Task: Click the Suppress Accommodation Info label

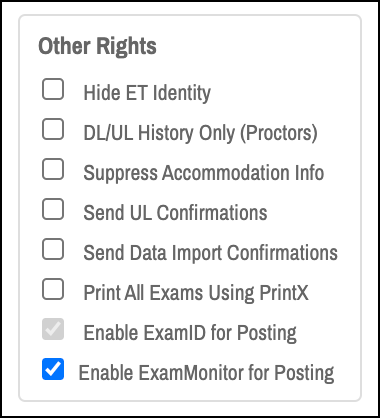Action: (204, 173)
